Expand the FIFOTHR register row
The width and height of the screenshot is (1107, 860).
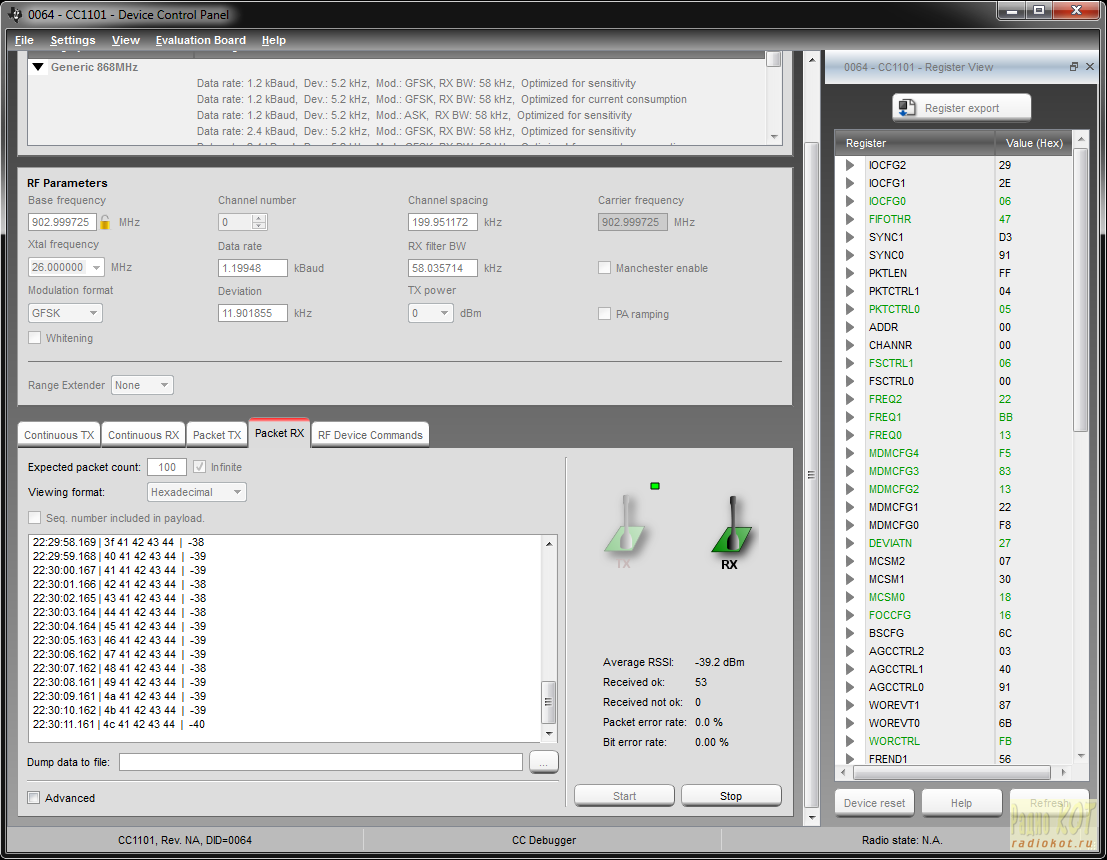point(849,219)
